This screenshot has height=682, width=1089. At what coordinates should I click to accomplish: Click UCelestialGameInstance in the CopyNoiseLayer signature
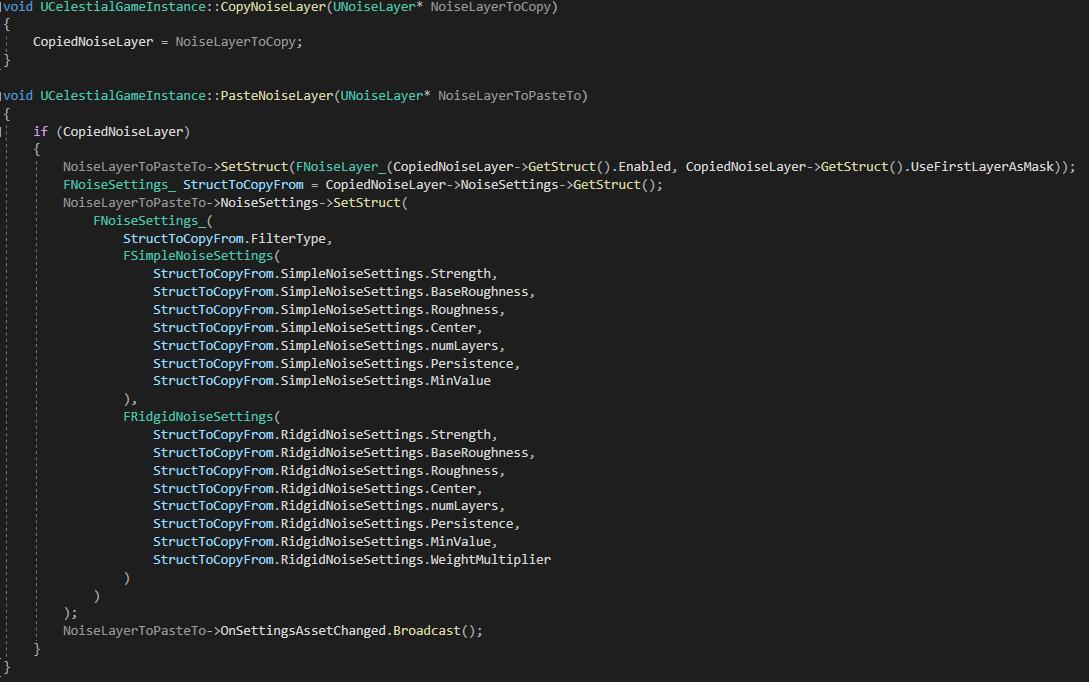(x=122, y=8)
